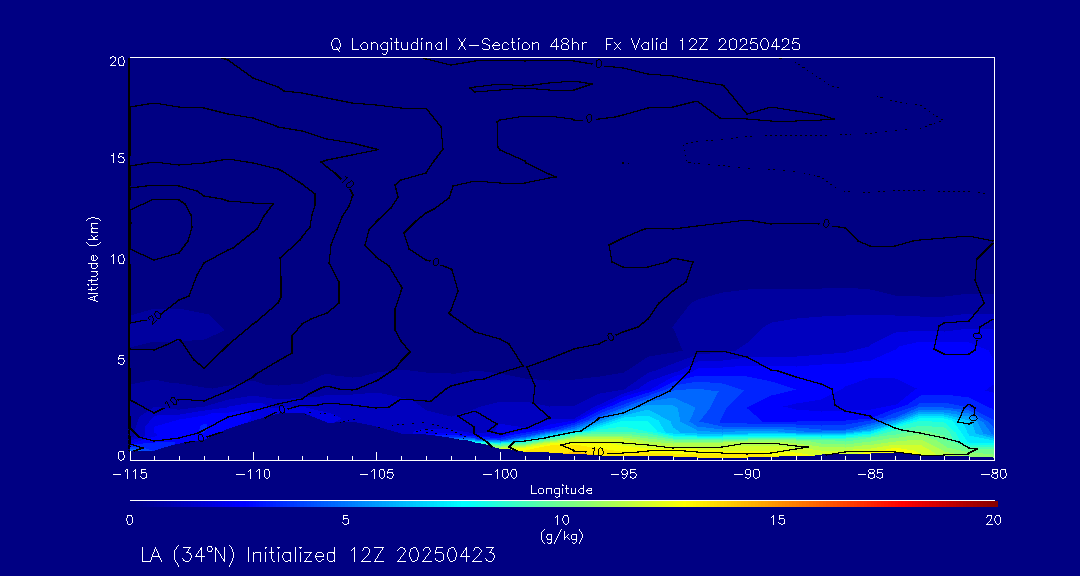Viewport: 1080px width, 576px height.
Task: Click the "LA (34°N) Initialized 12Z 20250423" footer
Action: [x=318, y=555]
